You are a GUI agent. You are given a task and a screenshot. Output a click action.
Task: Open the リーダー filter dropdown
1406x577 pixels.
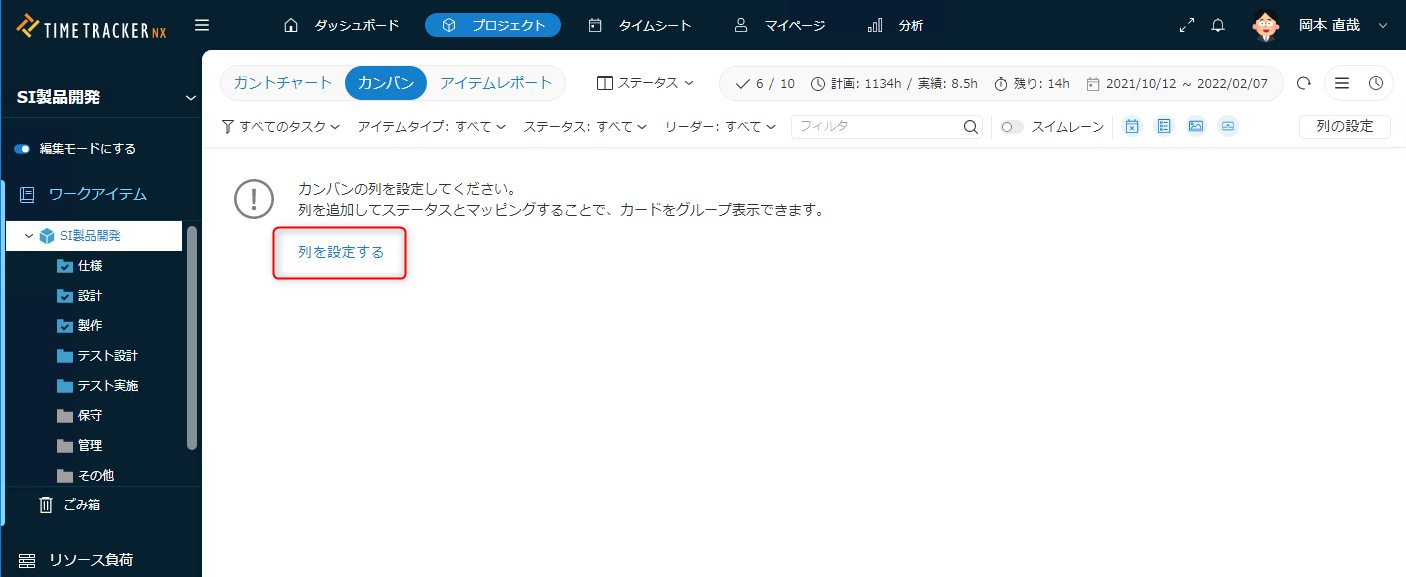(720, 127)
